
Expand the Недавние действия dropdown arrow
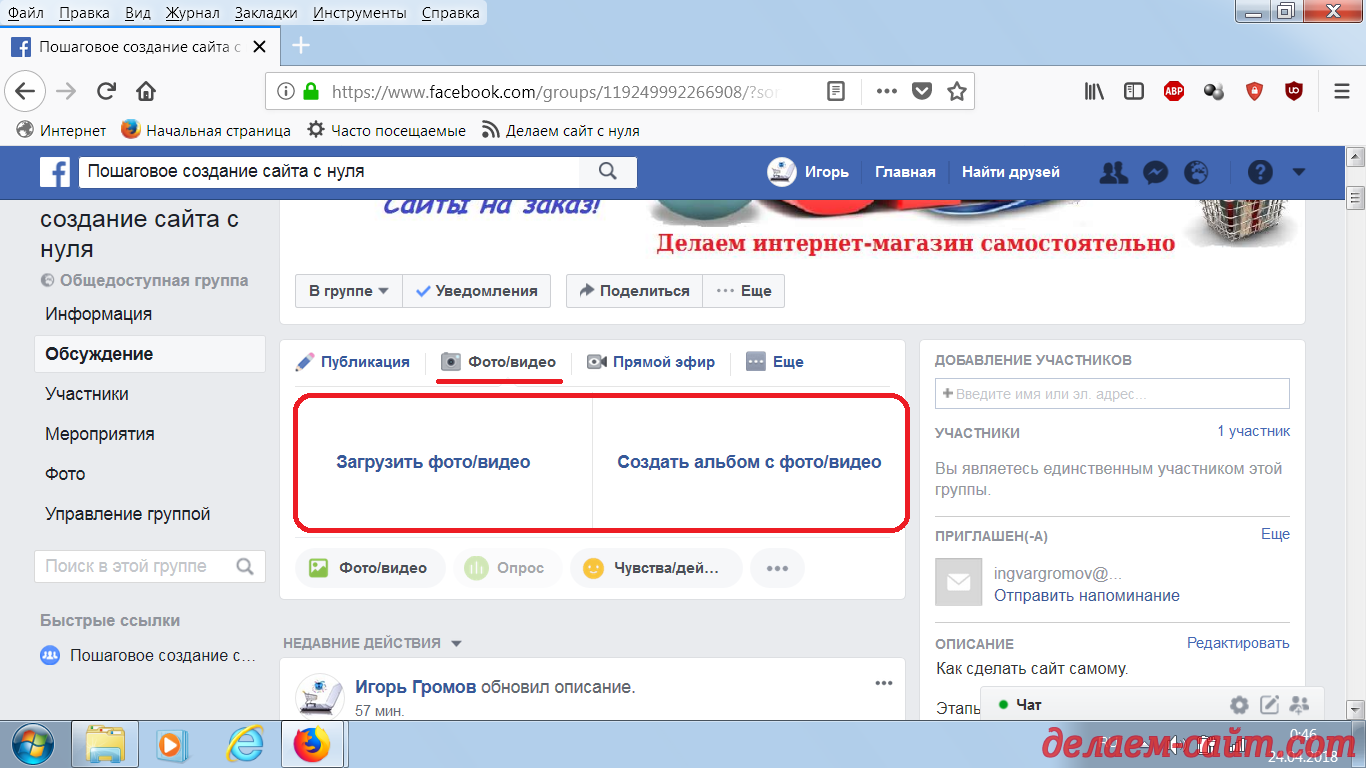(456, 643)
